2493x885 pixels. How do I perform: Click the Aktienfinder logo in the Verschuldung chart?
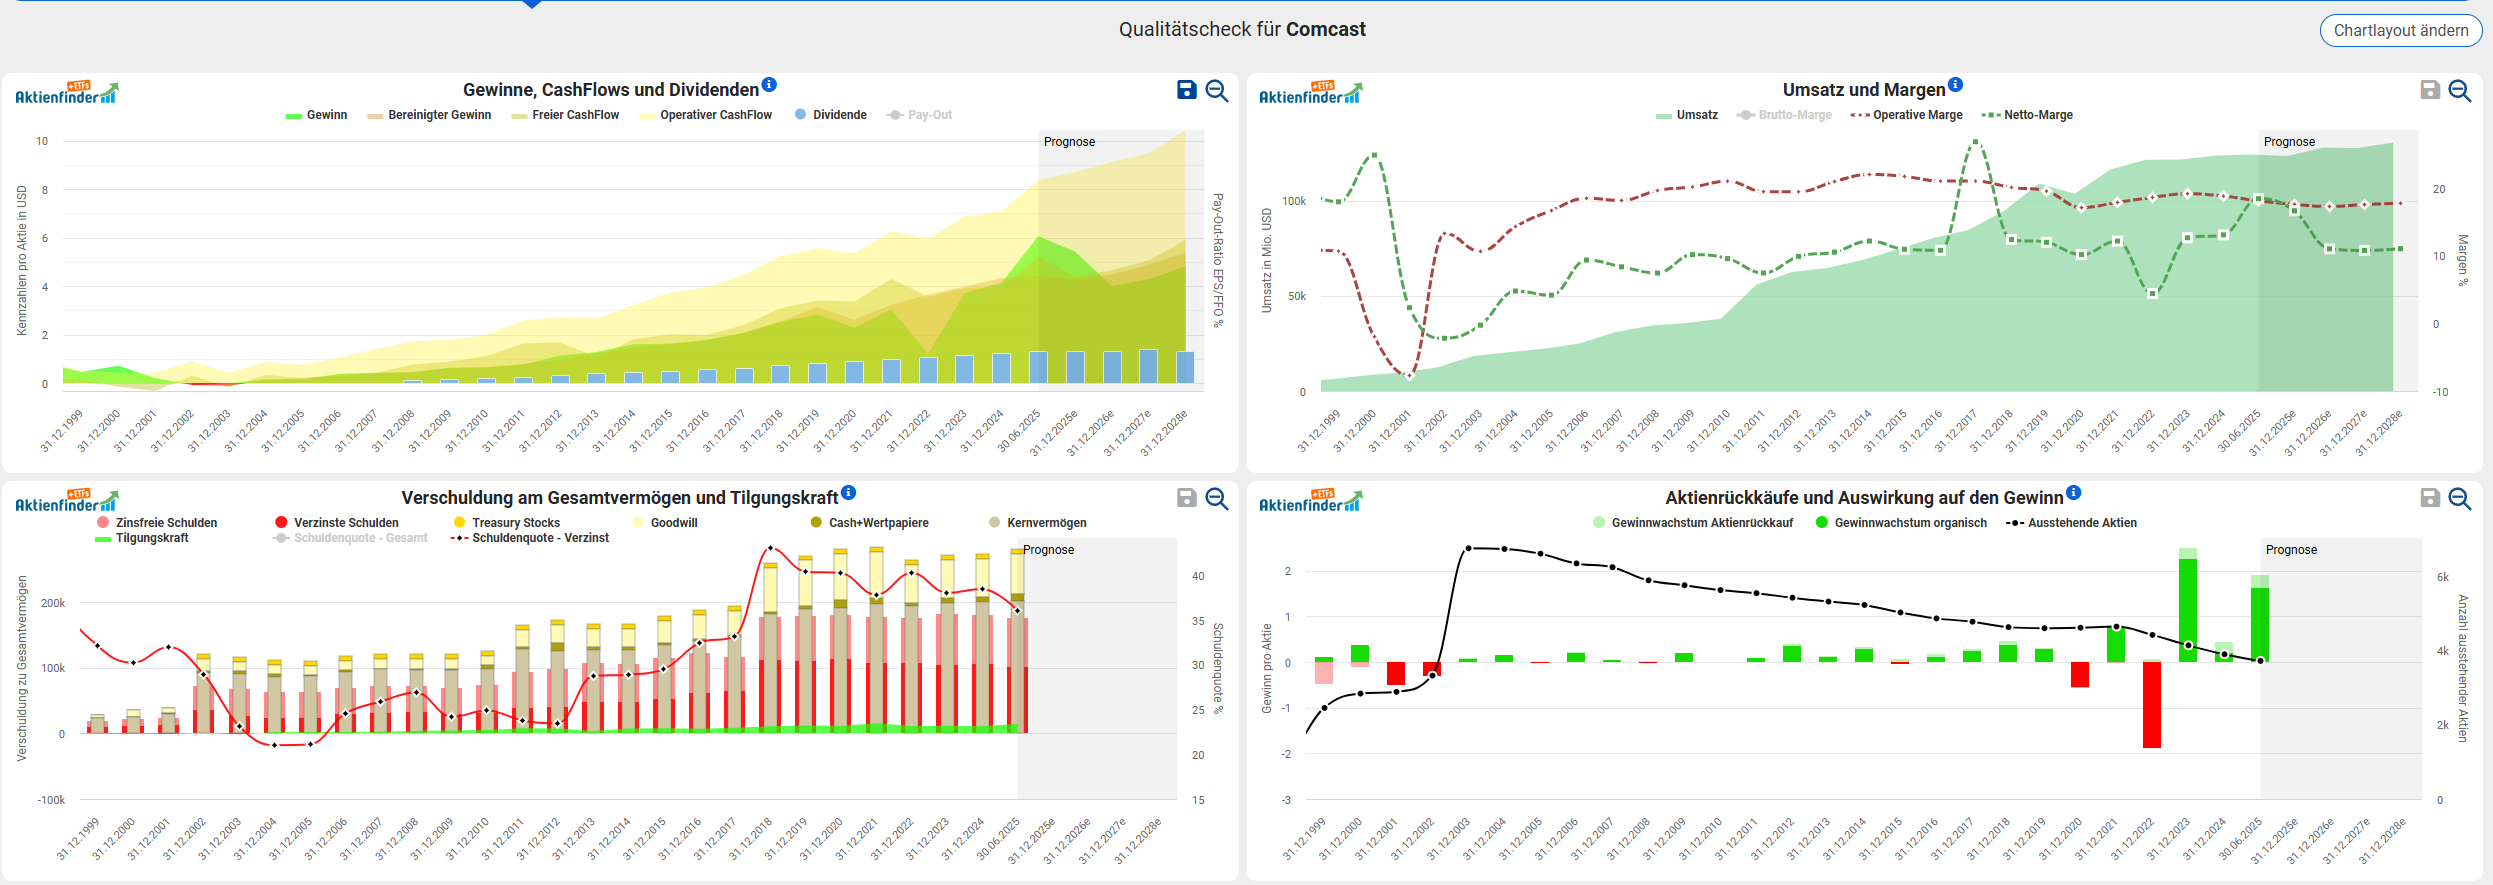(x=66, y=501)
